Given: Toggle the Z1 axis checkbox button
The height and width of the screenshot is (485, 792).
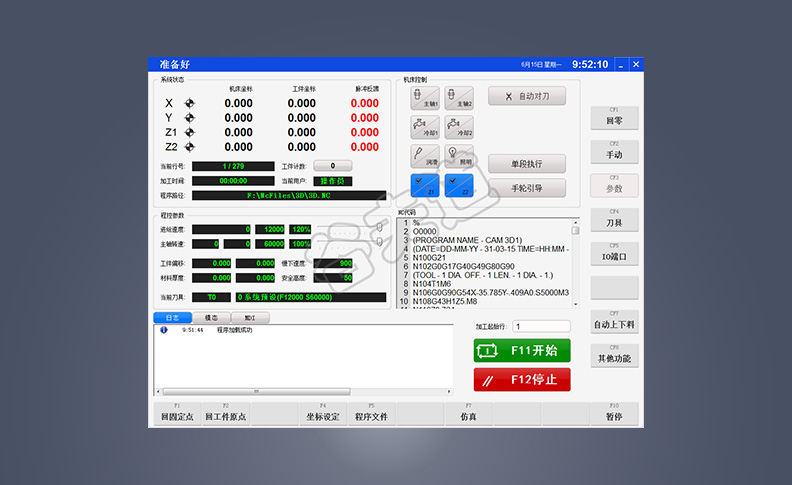Looking at the screenshot, I should 425,185.
